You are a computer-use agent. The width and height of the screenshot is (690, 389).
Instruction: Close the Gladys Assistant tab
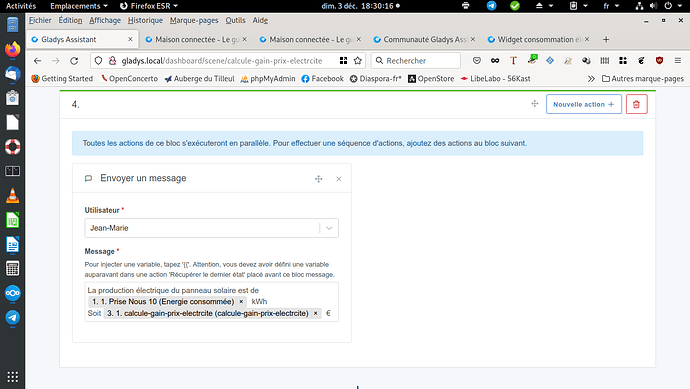tap(130, 39)
